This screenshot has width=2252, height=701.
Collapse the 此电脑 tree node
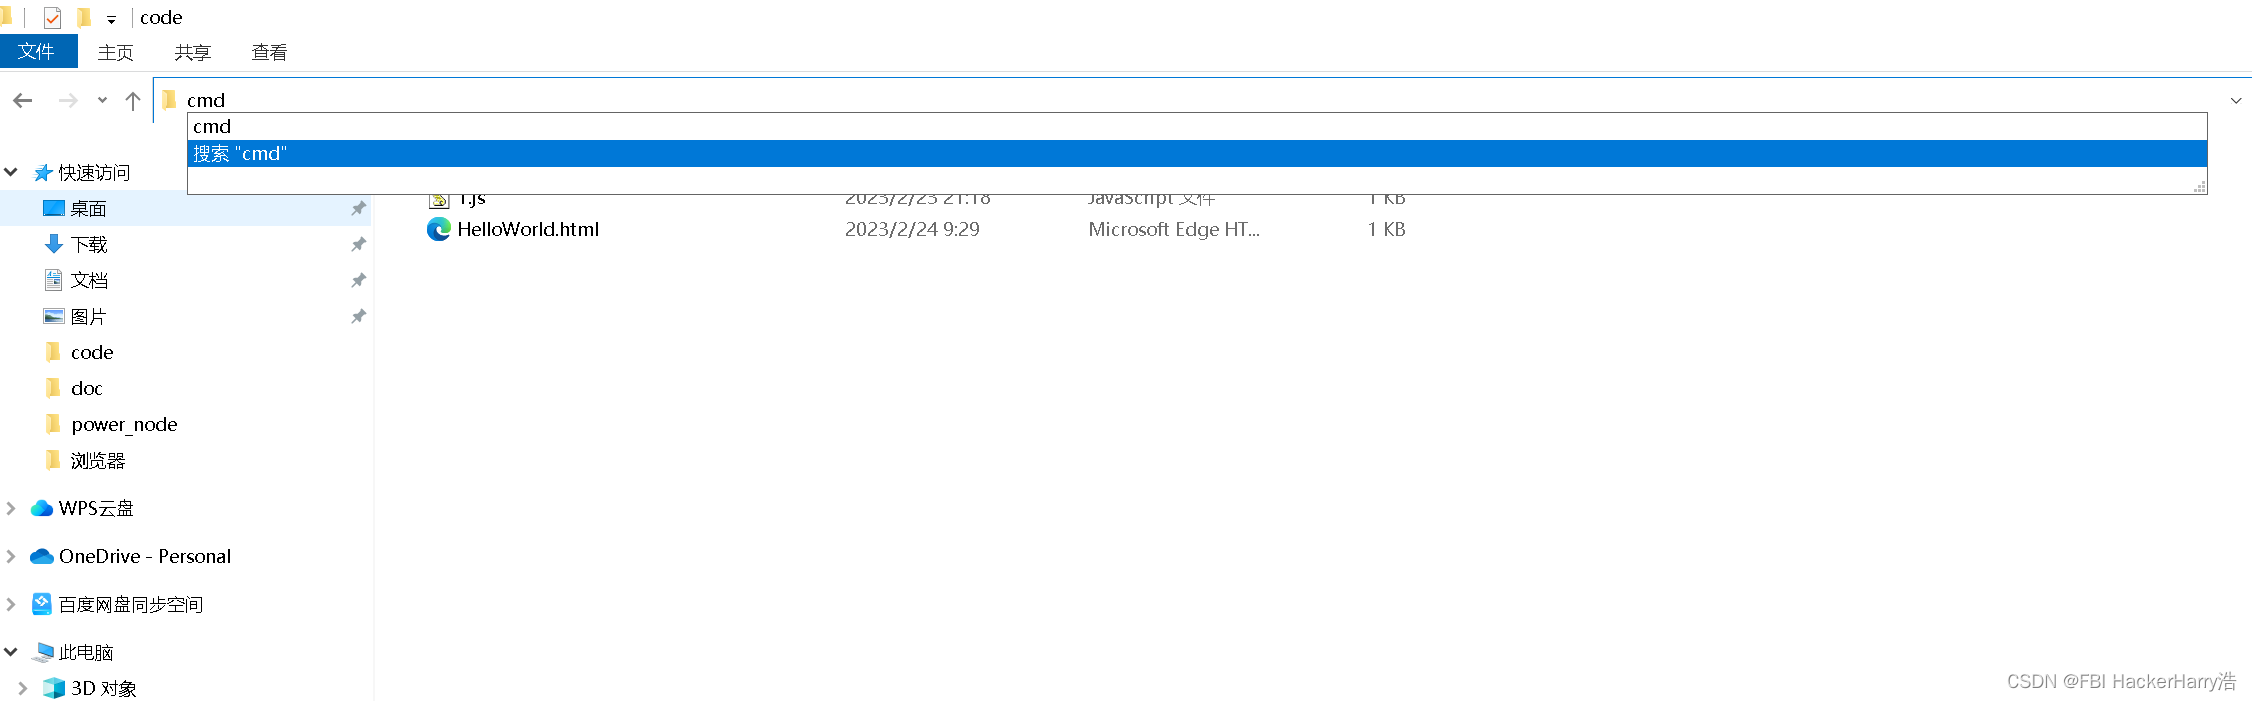tap(11, 652)
